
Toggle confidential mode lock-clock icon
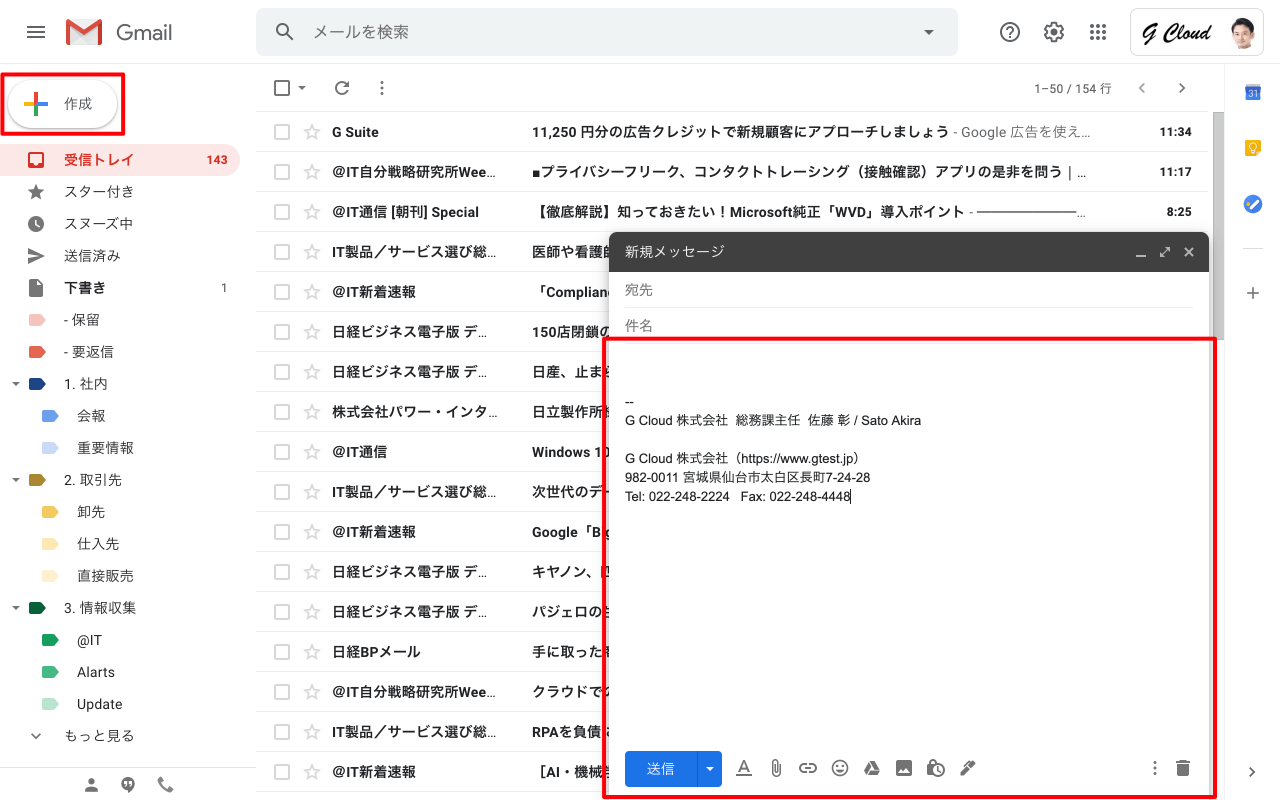tap(936, 768)
